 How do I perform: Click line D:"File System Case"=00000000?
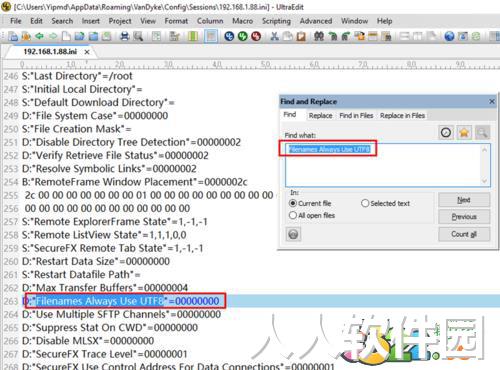click(x=95, y=116)
